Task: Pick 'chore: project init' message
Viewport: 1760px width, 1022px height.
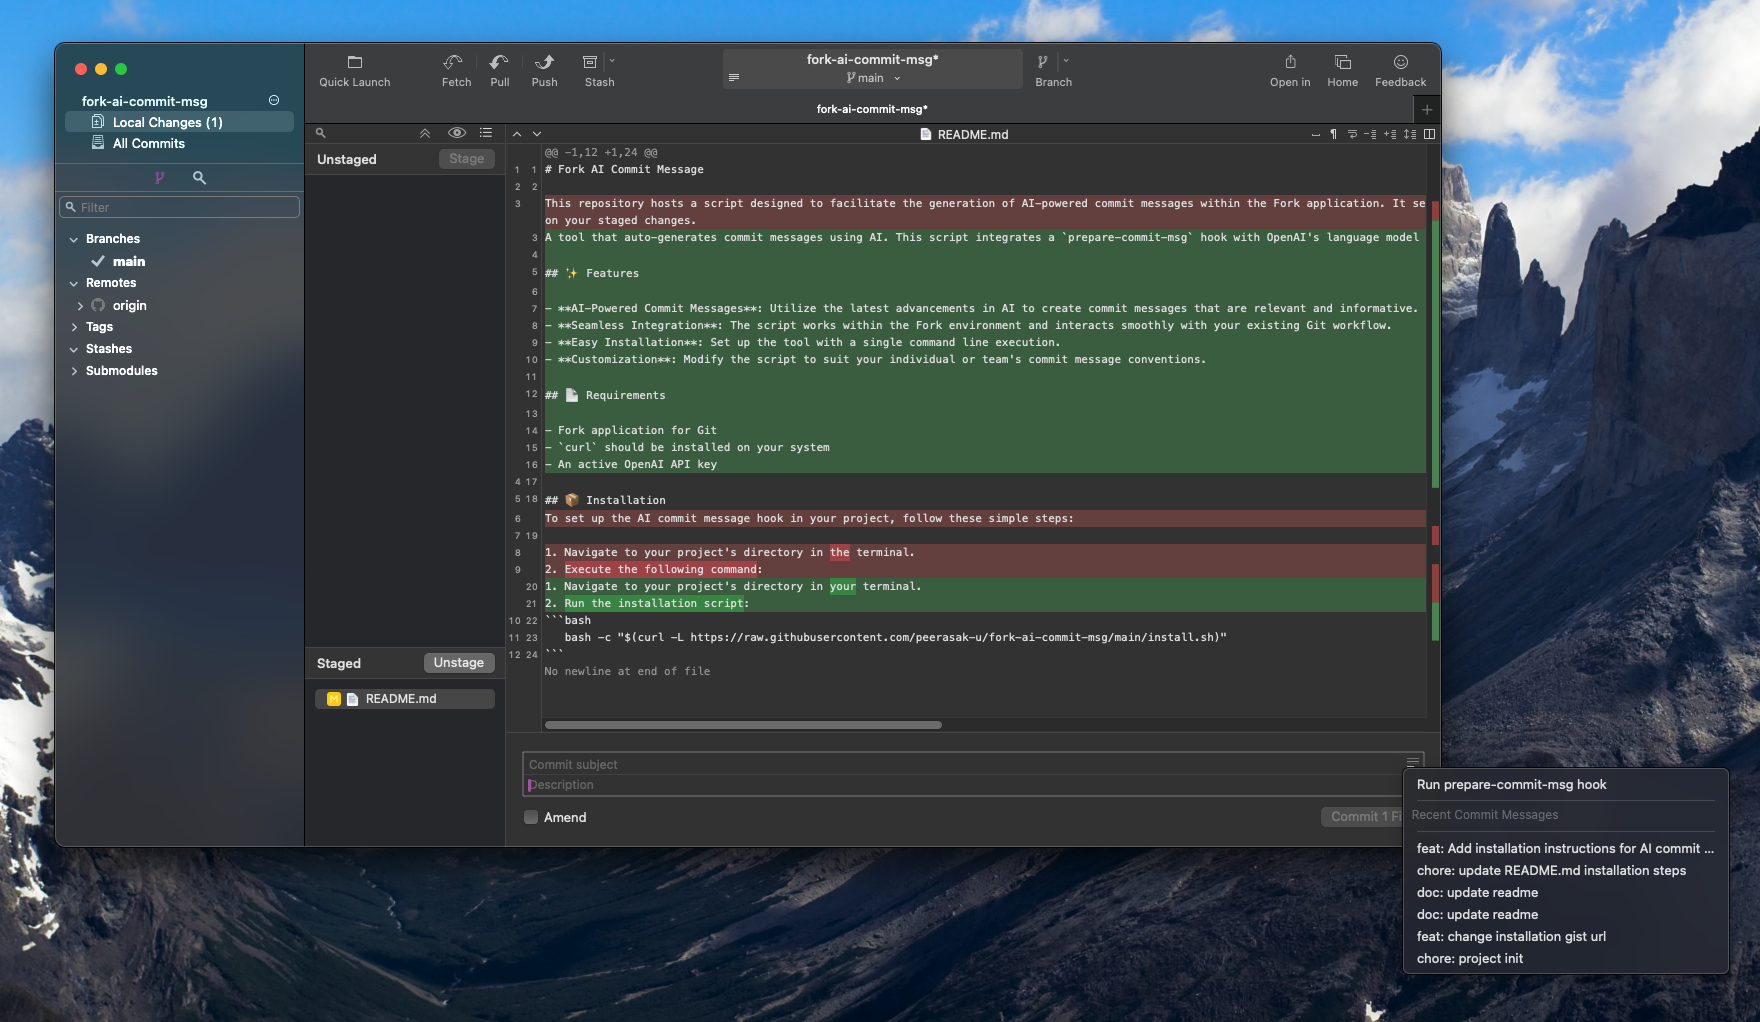Action: 1566,959
